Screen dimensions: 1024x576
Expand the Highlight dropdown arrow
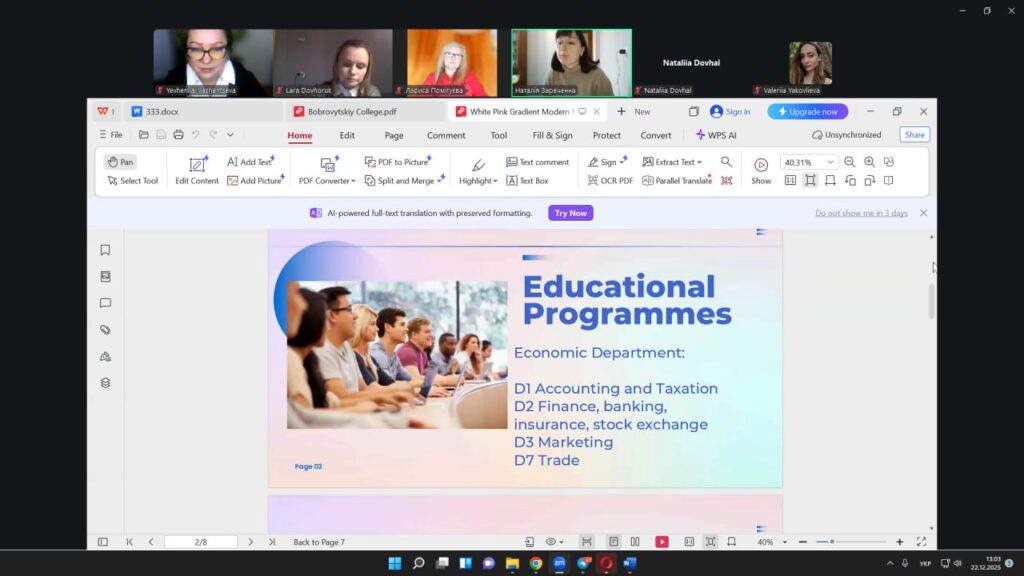(494, 181)
